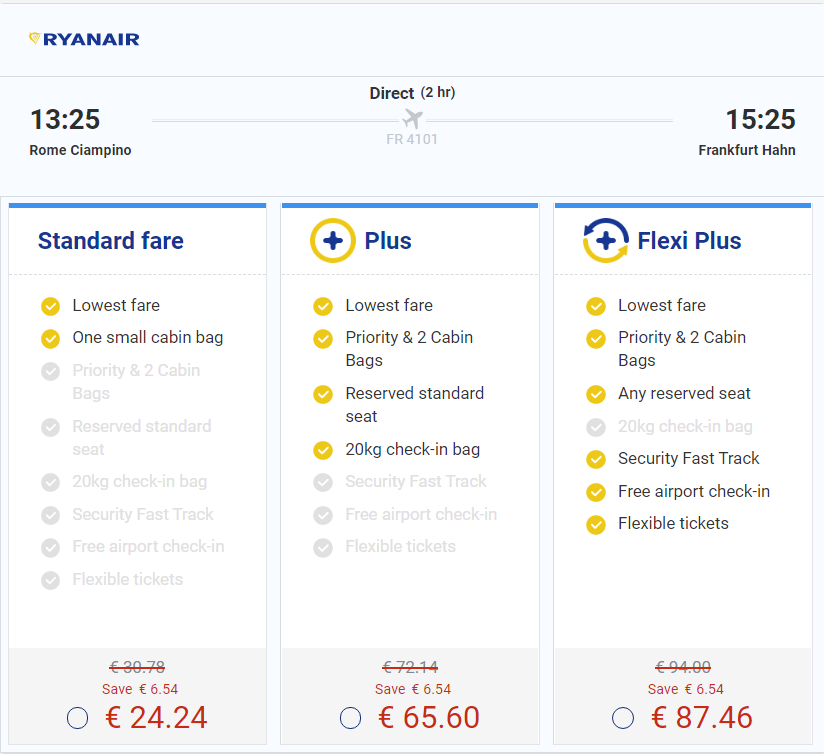Click the 'Standard fare' heading
The width and height of the screenshot is (824, 754).
click(111, 241)
